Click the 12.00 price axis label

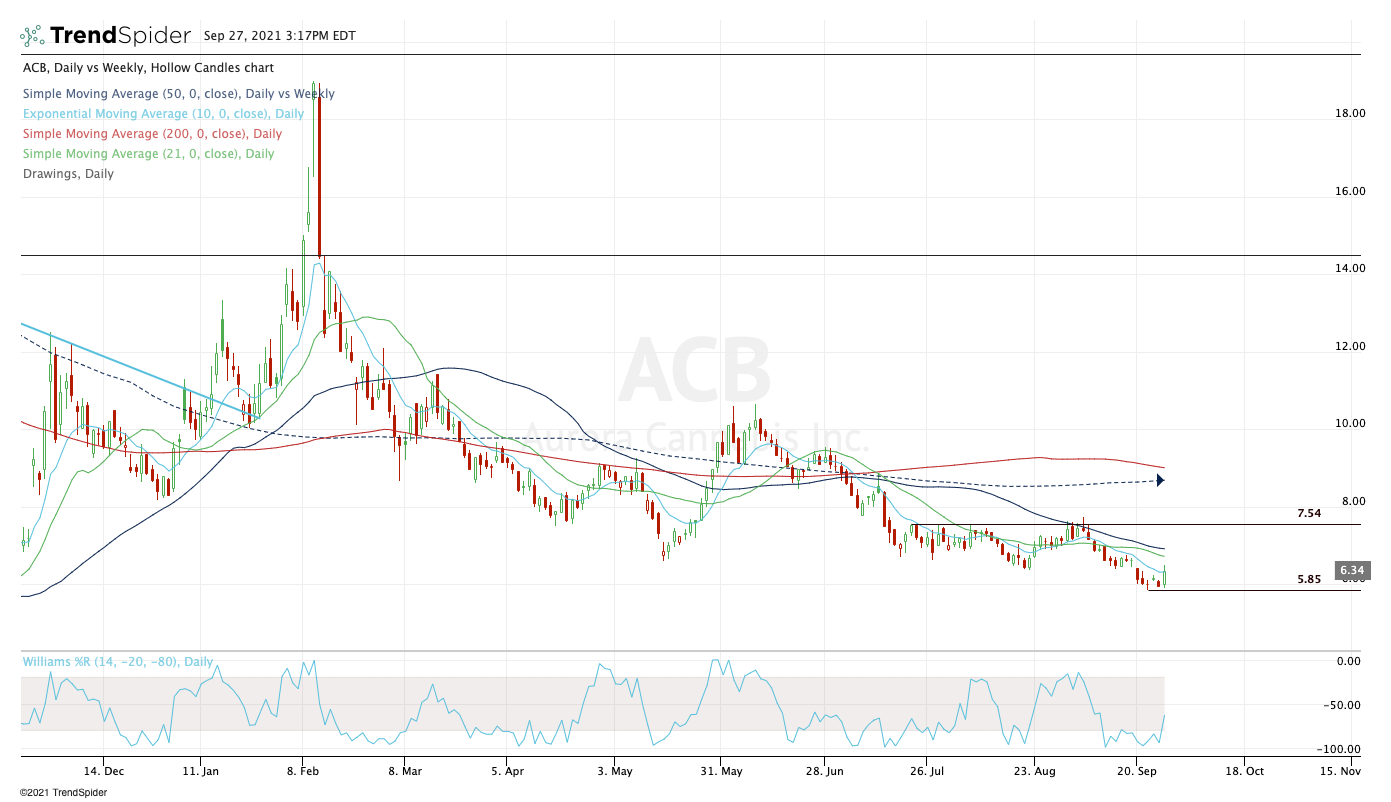click(x=1350, y=346)
